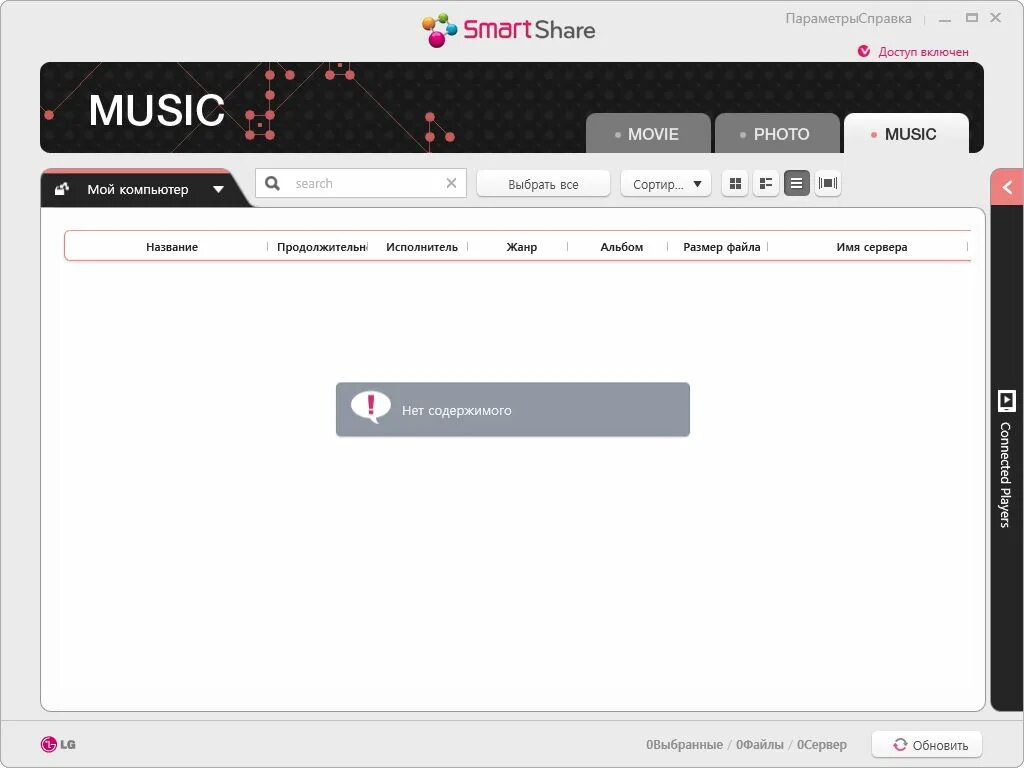
Task: Maximize the SmartShare window
Action: coord(972,18)
